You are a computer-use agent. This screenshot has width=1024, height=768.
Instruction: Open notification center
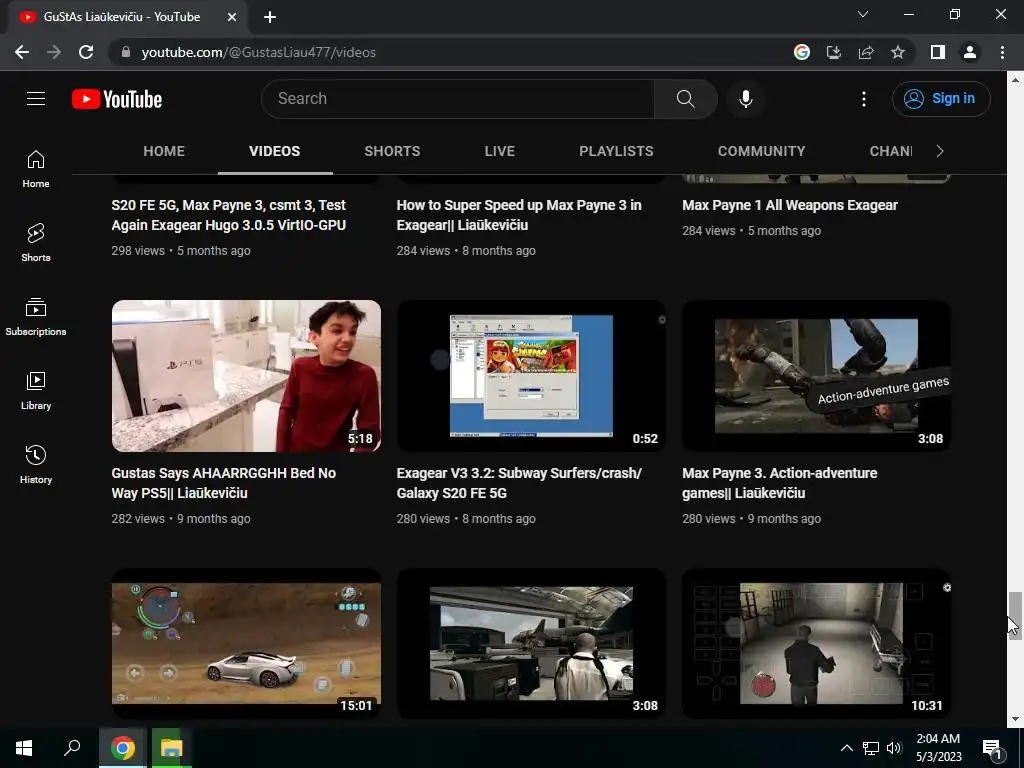[x=992, y=749]
